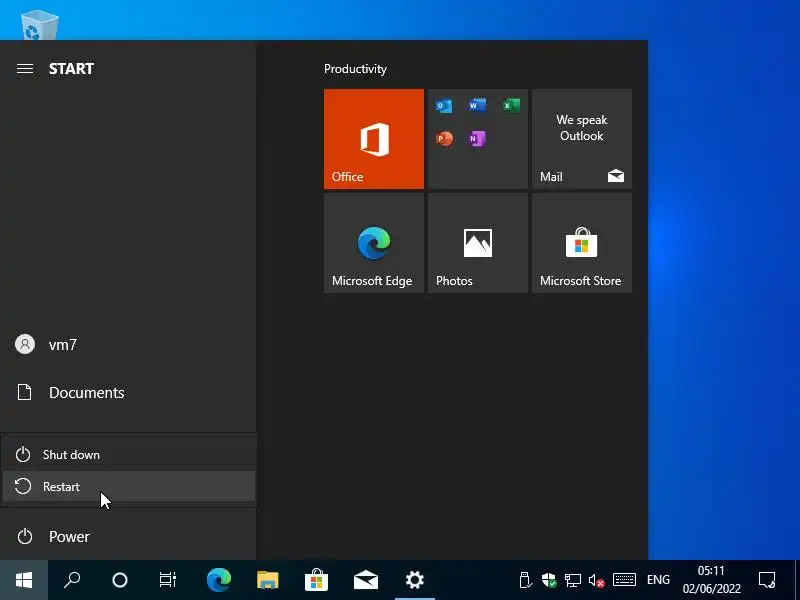
Task: Open the network tray icon
Action: pyautogui.click(x=572, y=580)
